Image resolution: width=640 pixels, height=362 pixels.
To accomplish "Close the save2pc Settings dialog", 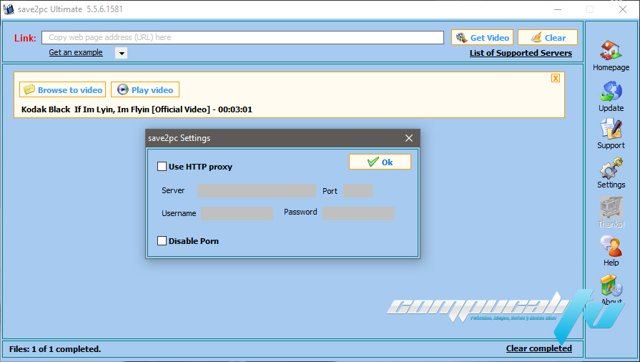I will pyautogui.click(x=409, y=138).
